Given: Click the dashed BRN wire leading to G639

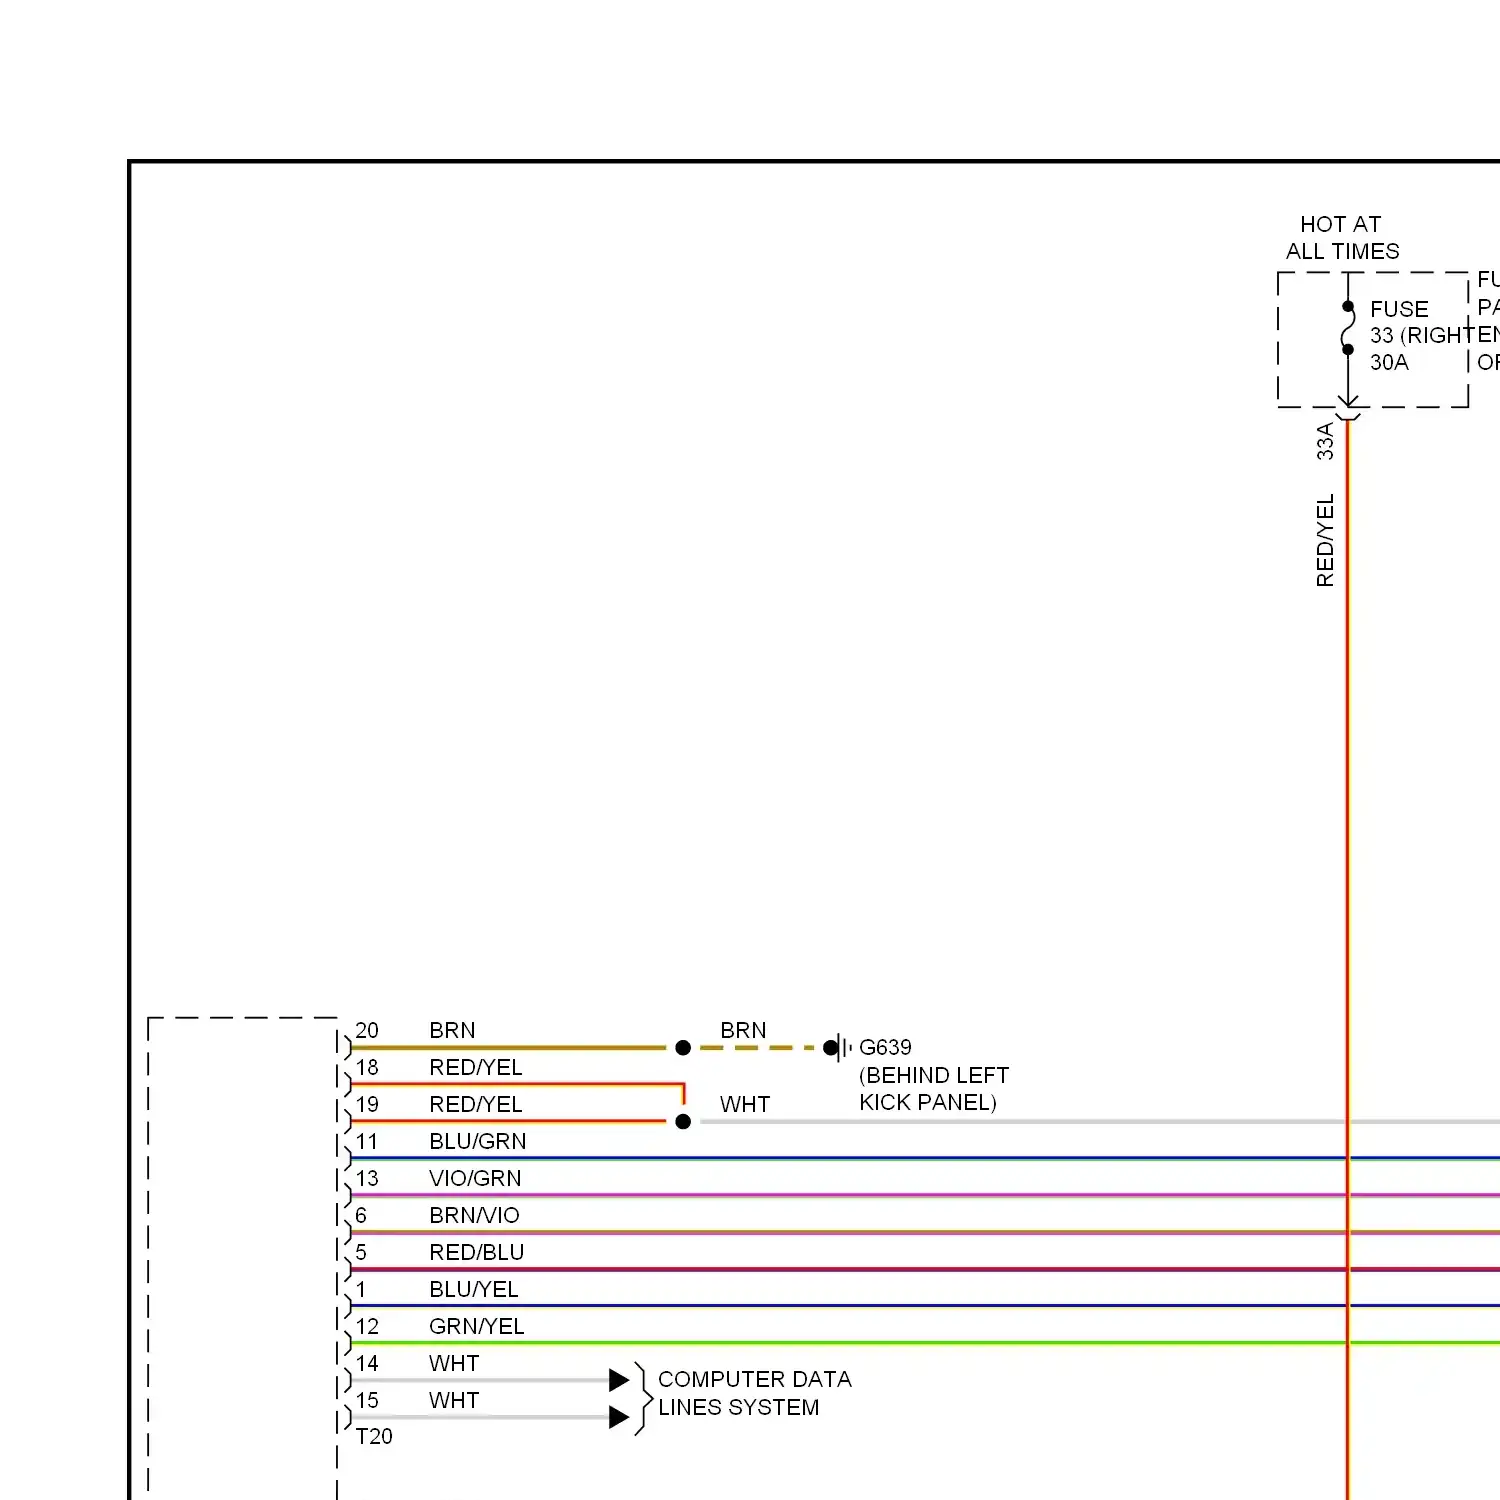Looking at the screenshot, I should click(757, 1048).
